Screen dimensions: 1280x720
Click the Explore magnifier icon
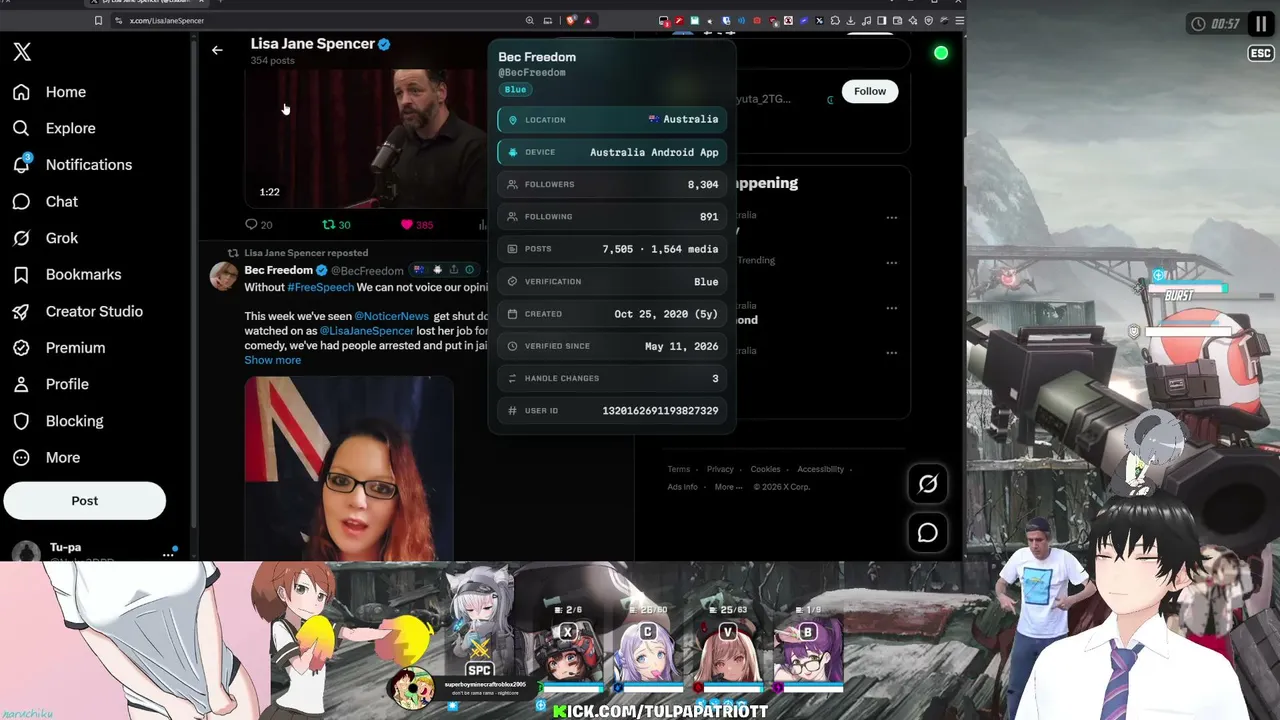pyautogui.click(x=21, y=128)
